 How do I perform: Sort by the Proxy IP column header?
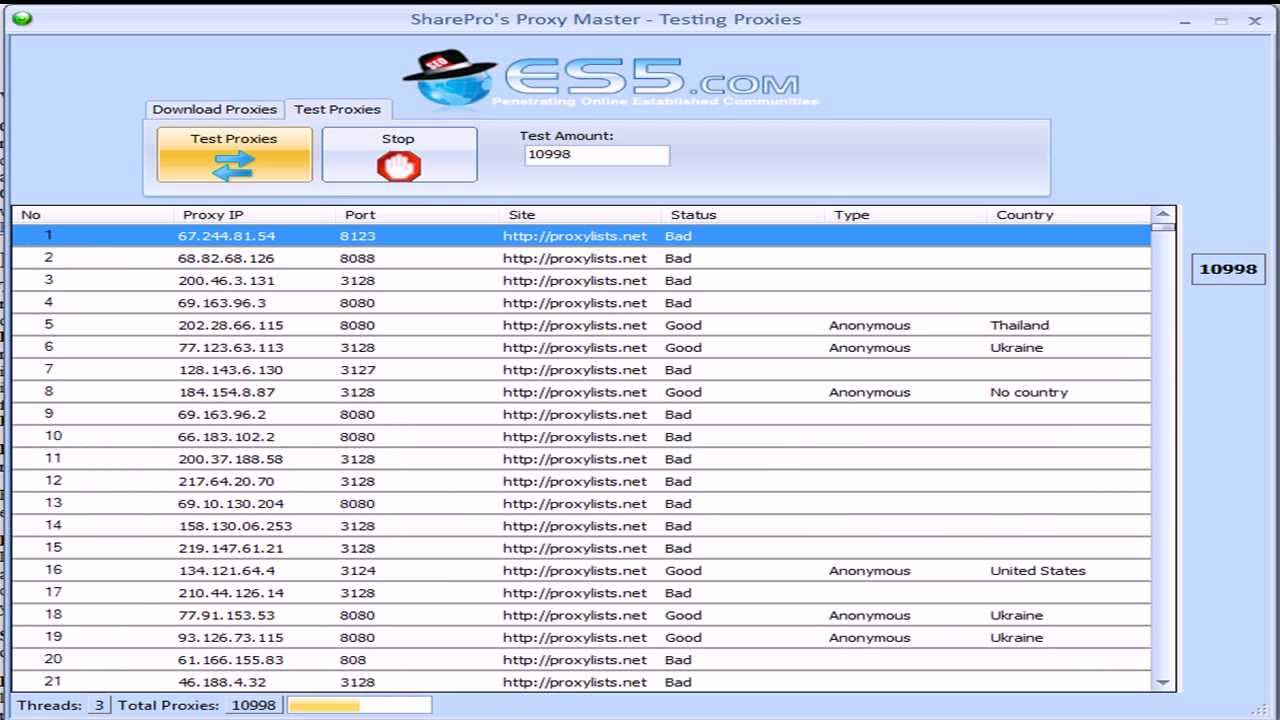tap(255, 215)
